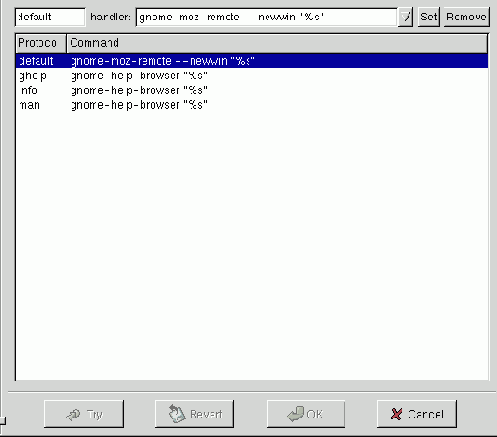Select the default protocol row

click(252, 61)
